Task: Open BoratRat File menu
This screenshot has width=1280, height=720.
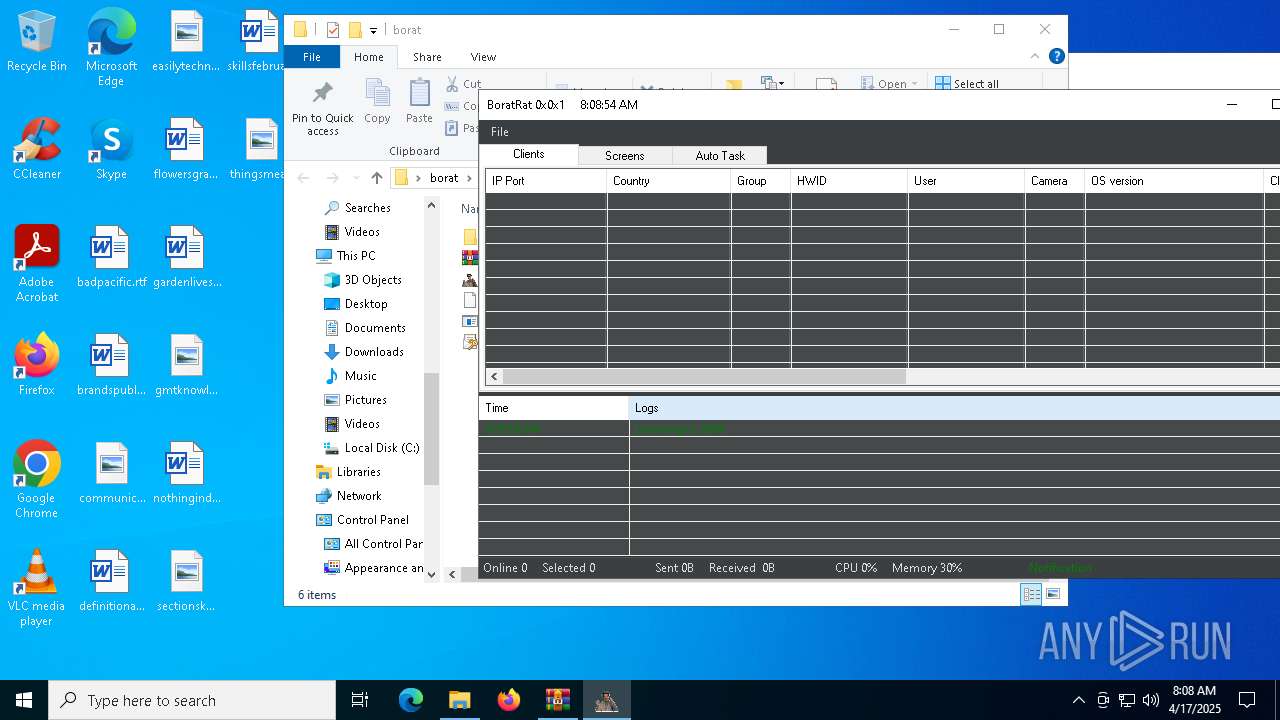Action: [x=500, y=132]
